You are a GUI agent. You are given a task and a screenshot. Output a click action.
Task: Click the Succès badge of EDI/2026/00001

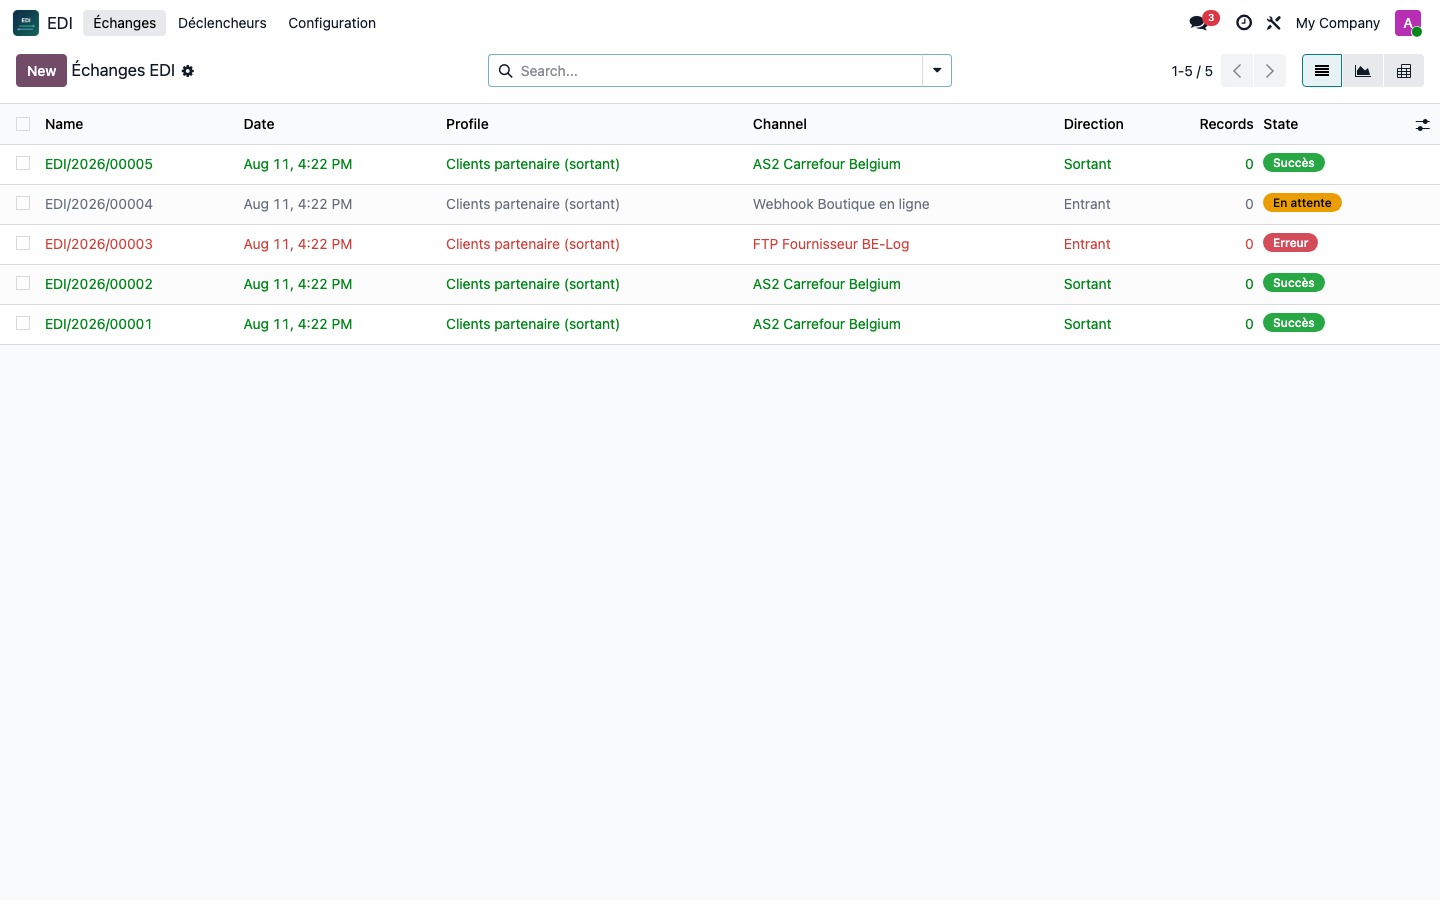(1294, 323)
